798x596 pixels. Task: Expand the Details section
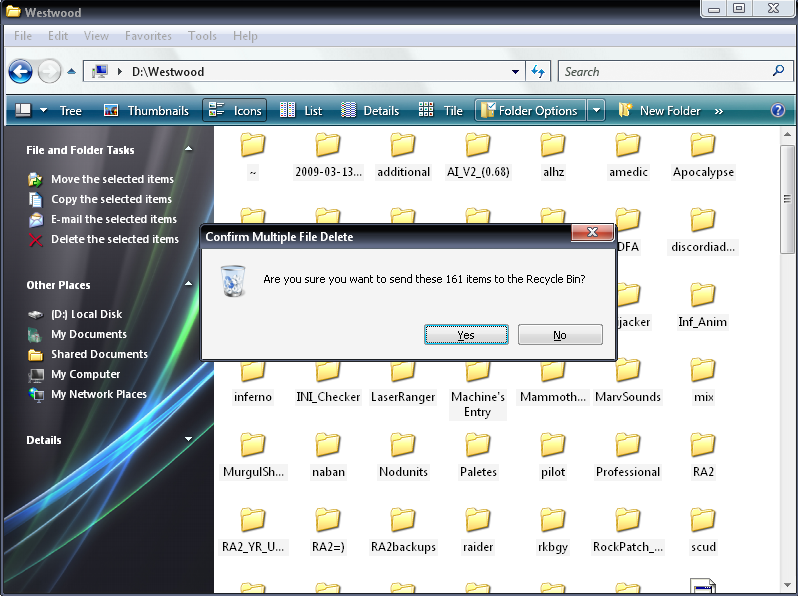pos(189,439)
